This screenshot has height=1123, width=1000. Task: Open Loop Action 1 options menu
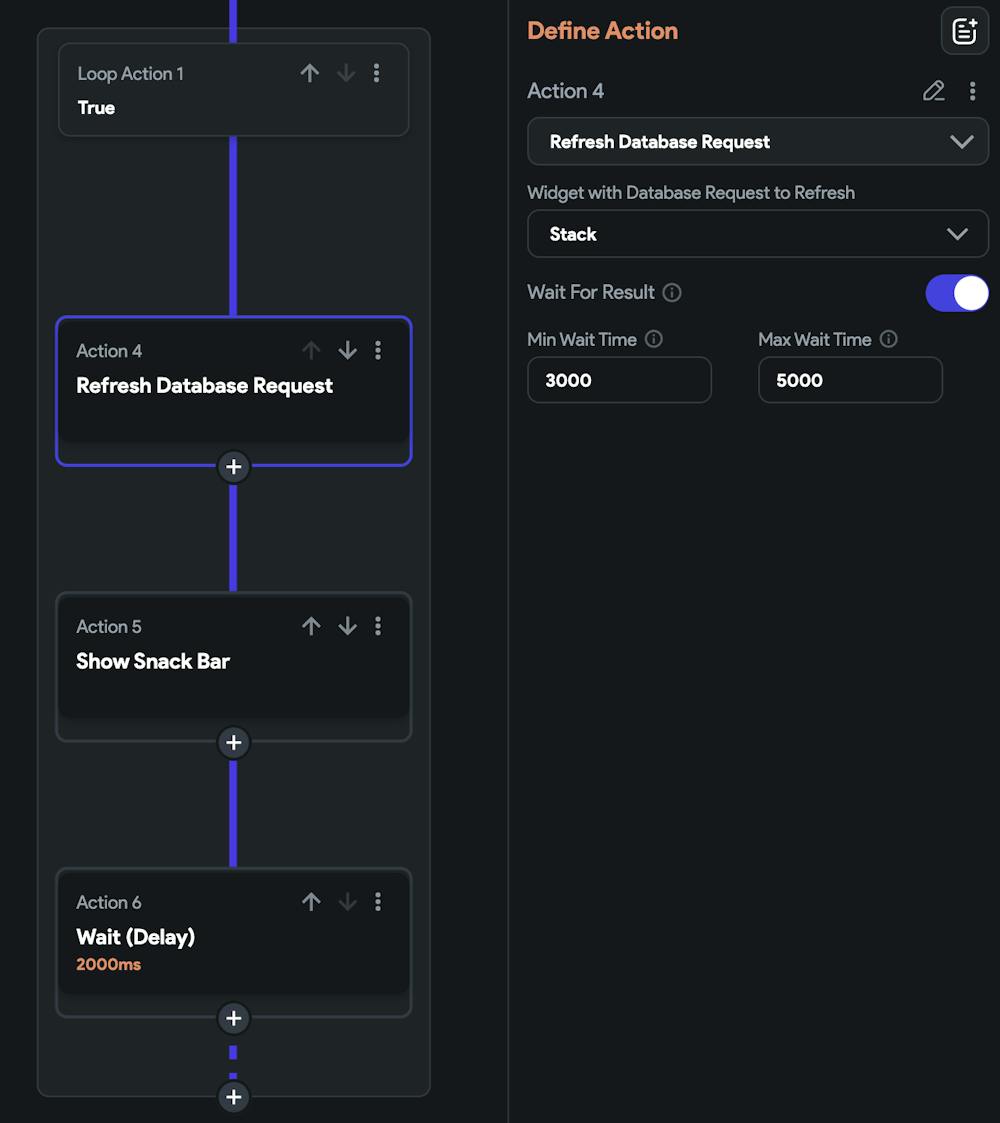(376, 73)
